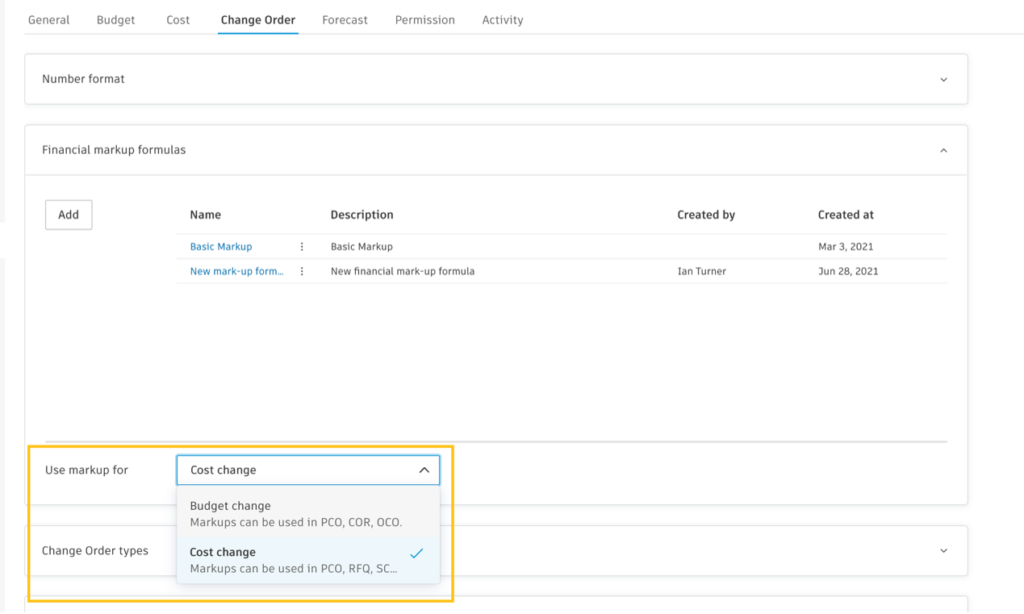Expand the Number format section

943,80
